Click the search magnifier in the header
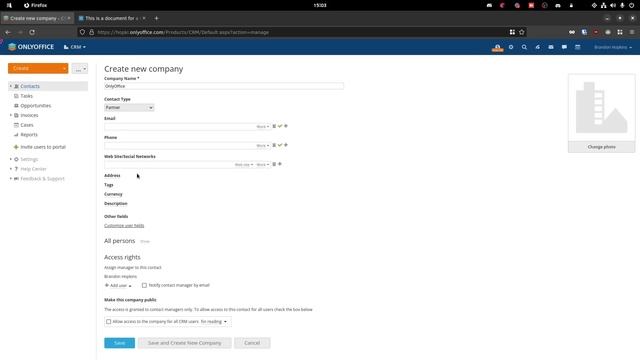This screenshot has width=640, height=360. click(x=524, y=47)
